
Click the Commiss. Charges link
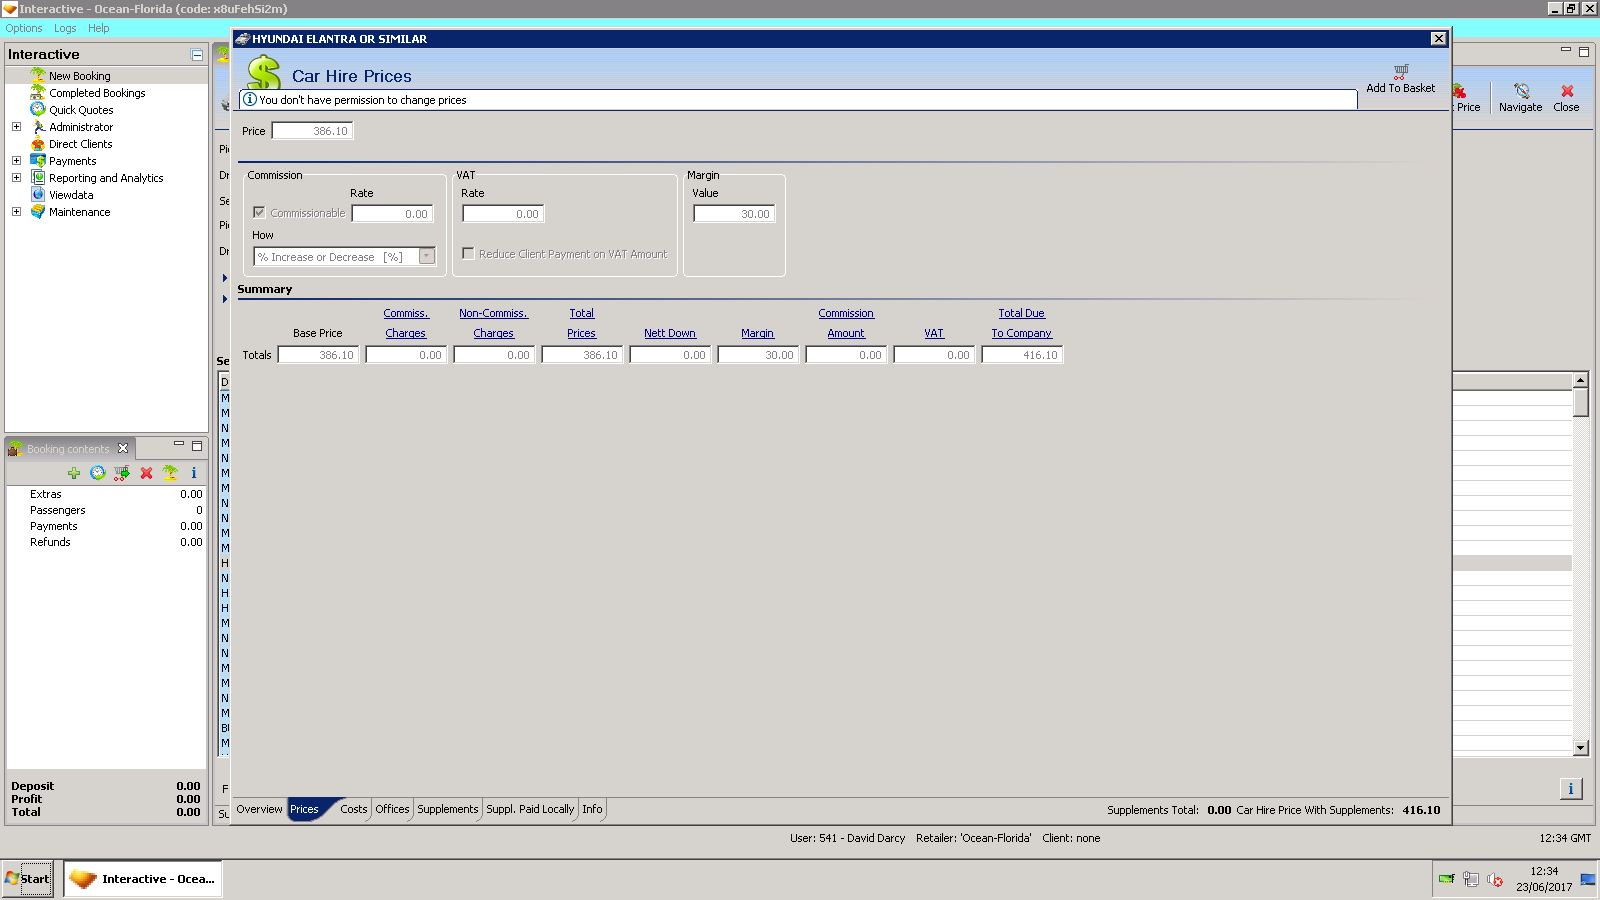[x=406, y=323]
